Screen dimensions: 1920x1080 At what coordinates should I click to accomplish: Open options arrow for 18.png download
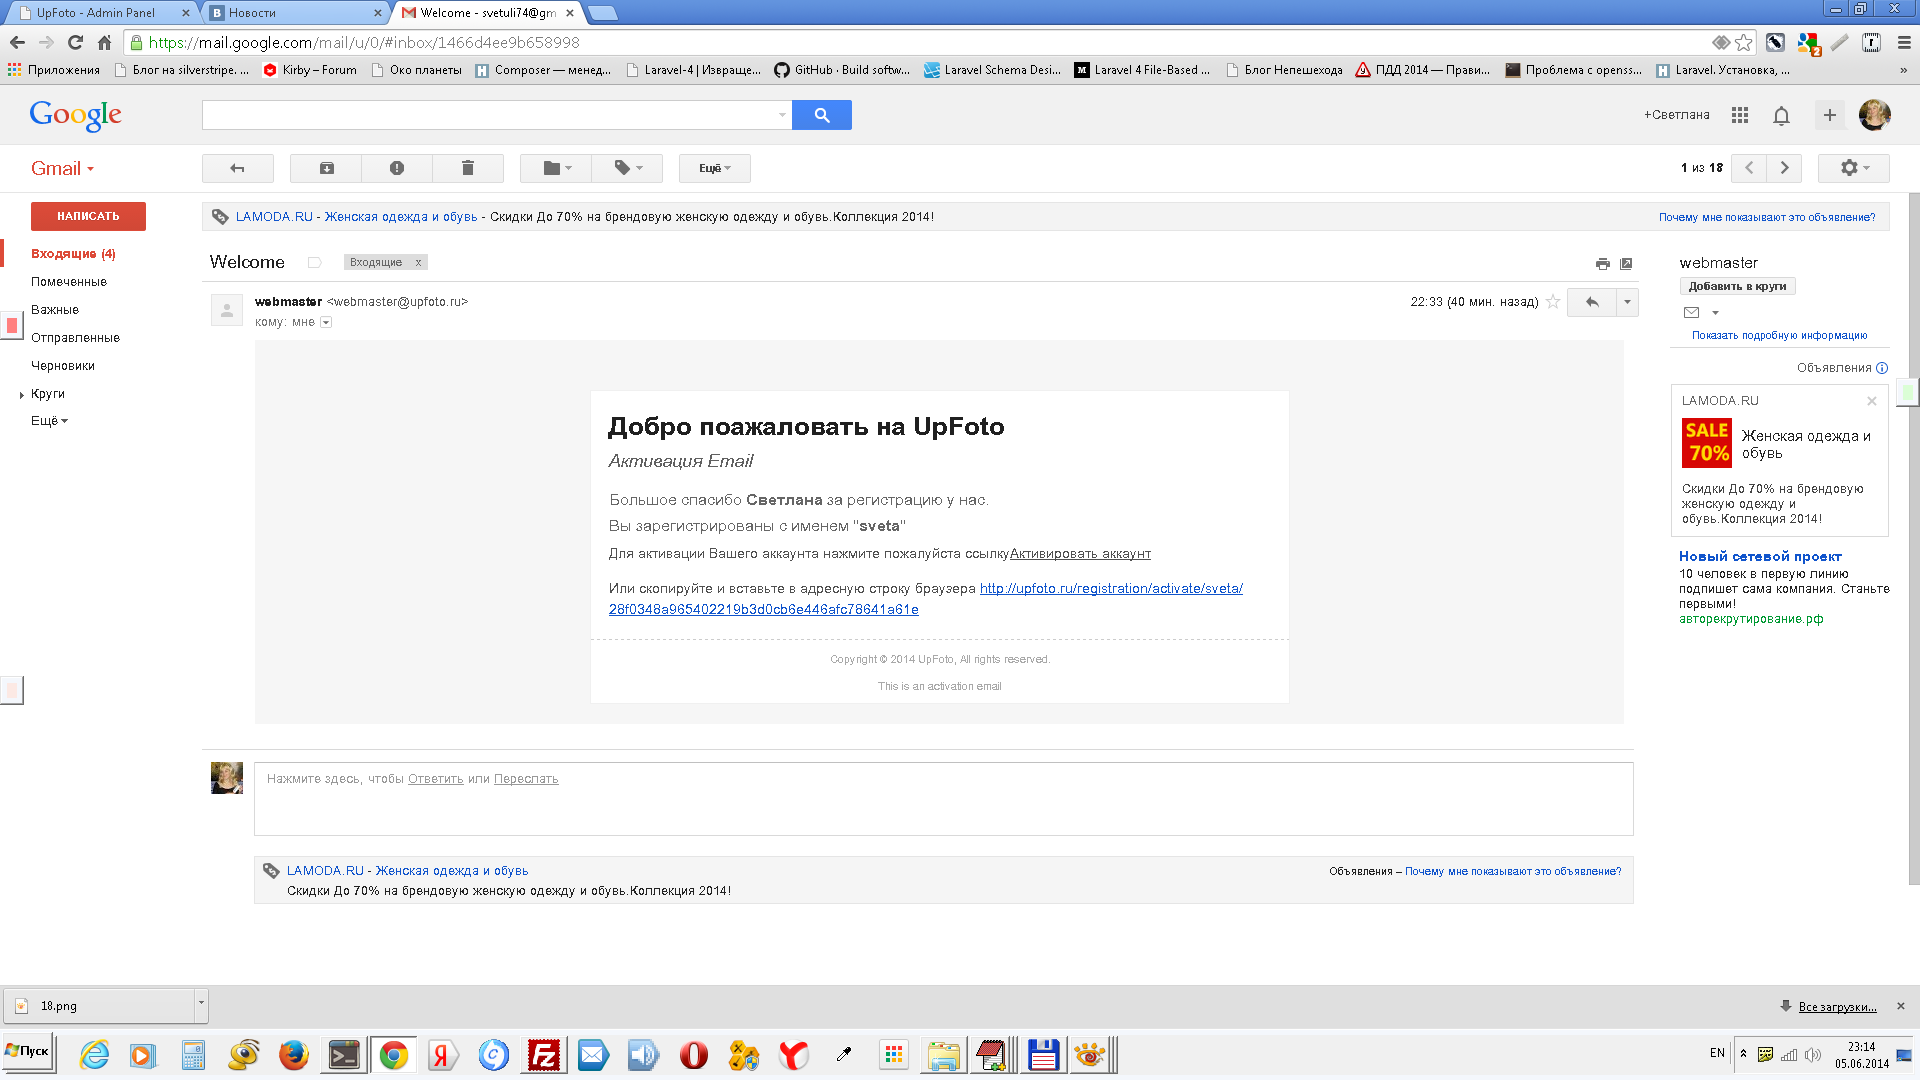[x=201, y=1004]
